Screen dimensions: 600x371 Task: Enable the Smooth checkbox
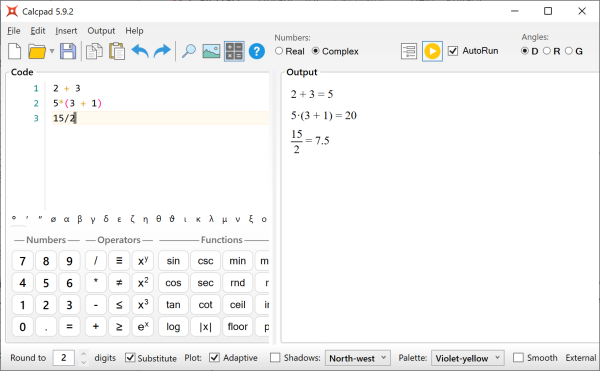click(x=518, y=358)
